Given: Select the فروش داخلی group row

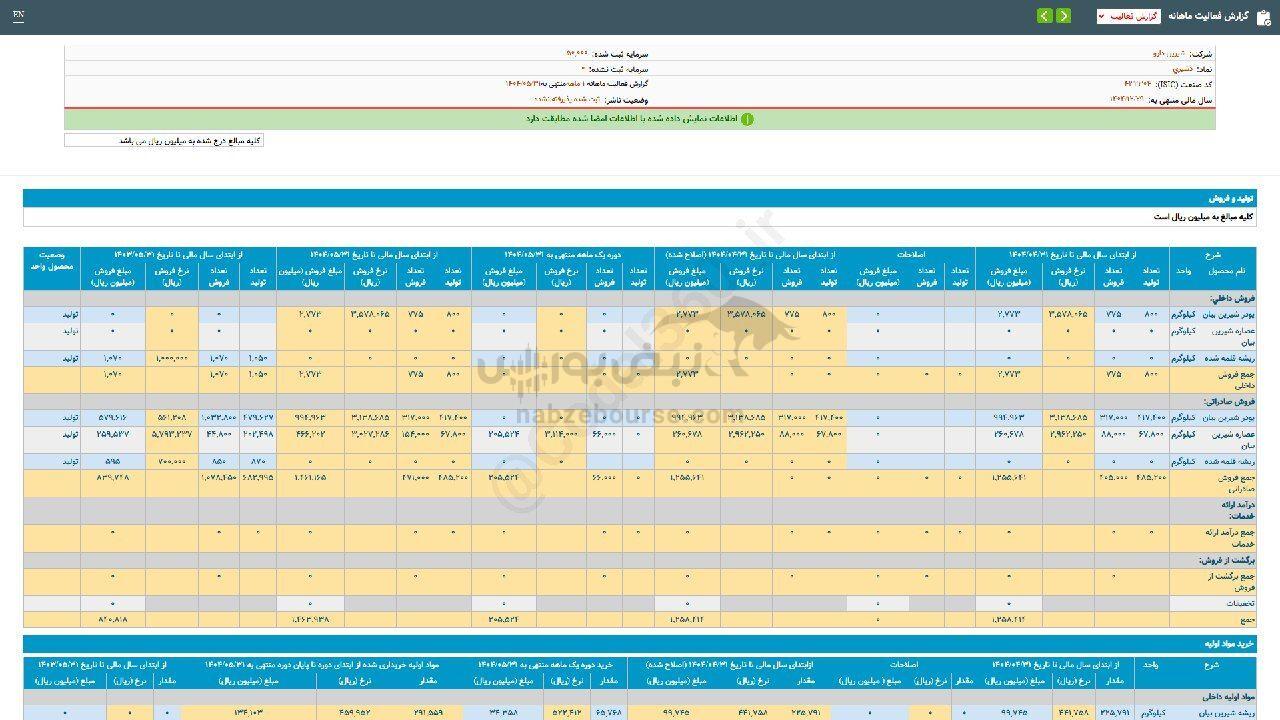Looking at the screenshot, I should click(x=1228, y=298).
